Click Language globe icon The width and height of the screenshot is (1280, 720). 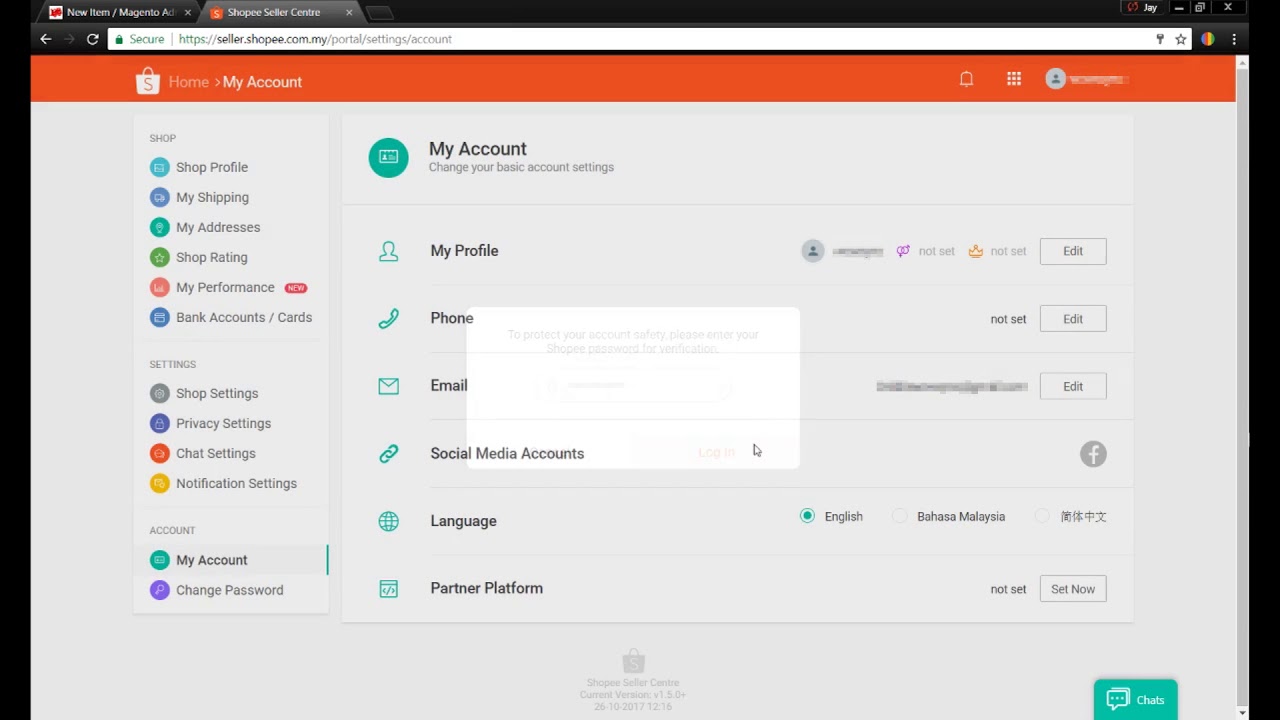(x=388, y=521)
